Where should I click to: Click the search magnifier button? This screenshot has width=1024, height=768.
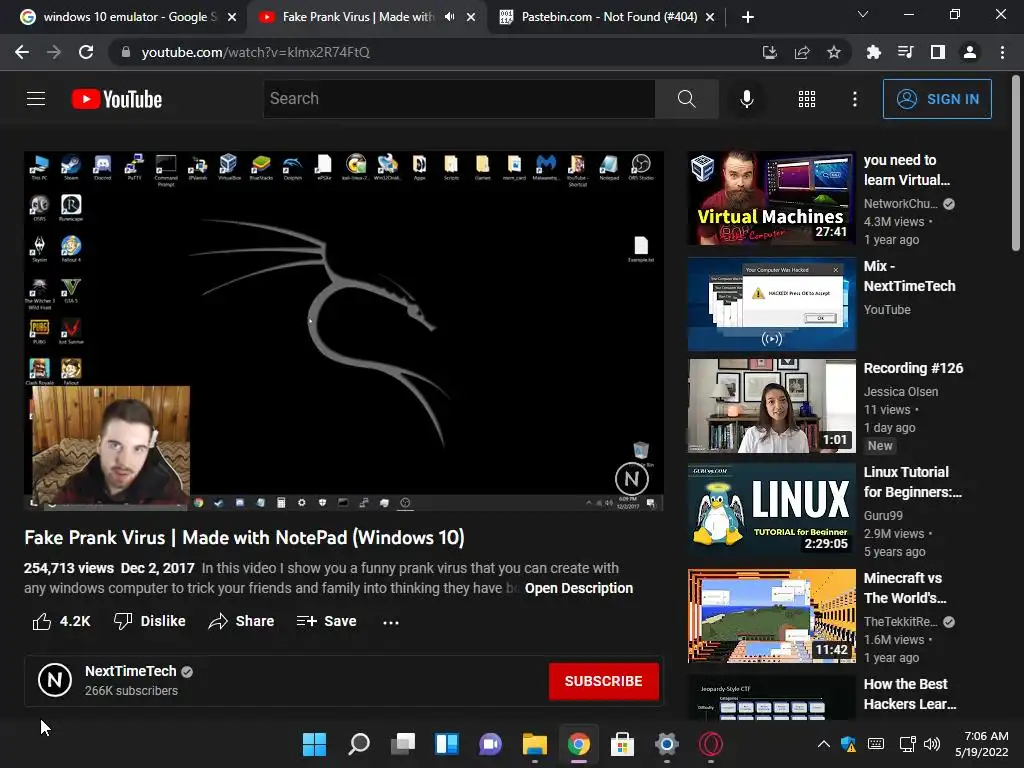pos(686,99)
